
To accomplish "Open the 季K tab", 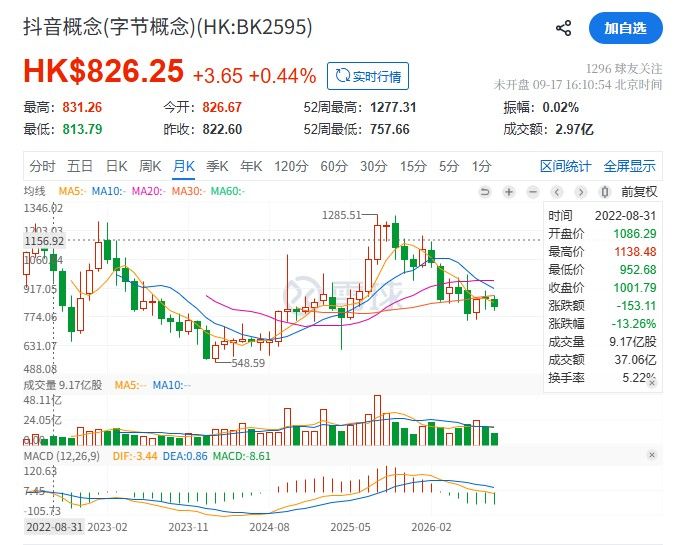I will [217, 166].
